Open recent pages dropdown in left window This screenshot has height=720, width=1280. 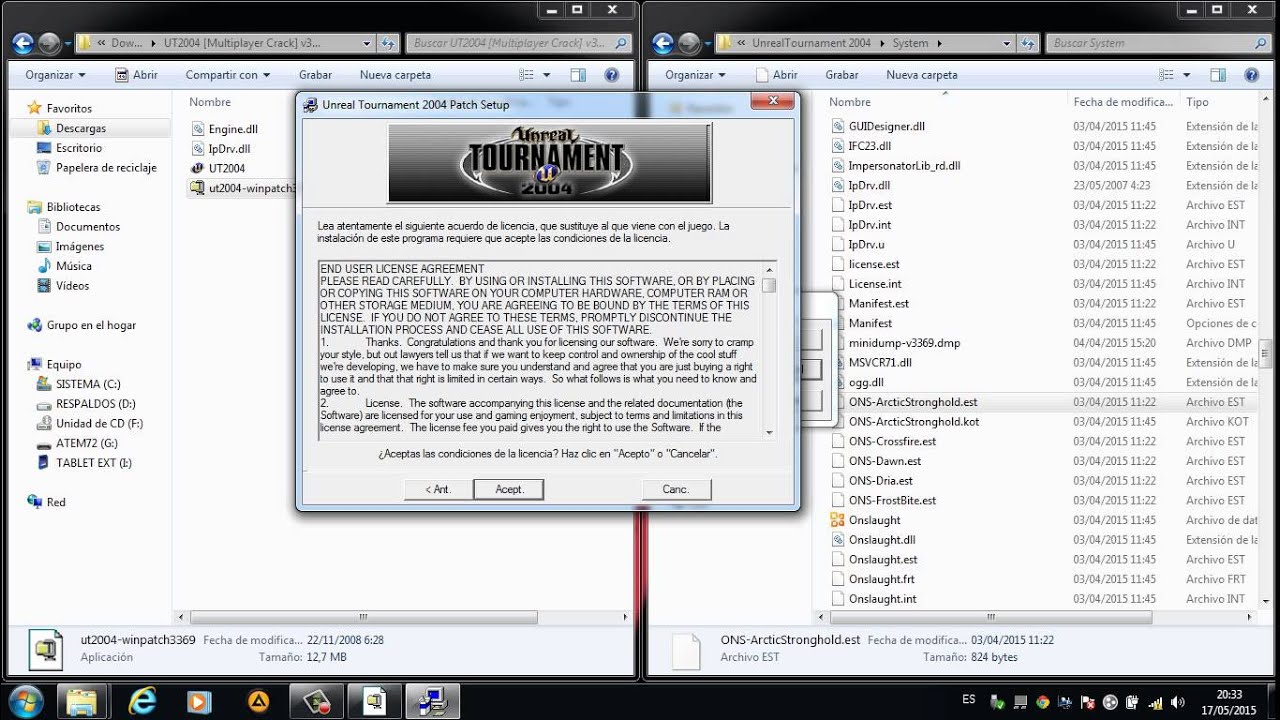[x=67, y=43]
